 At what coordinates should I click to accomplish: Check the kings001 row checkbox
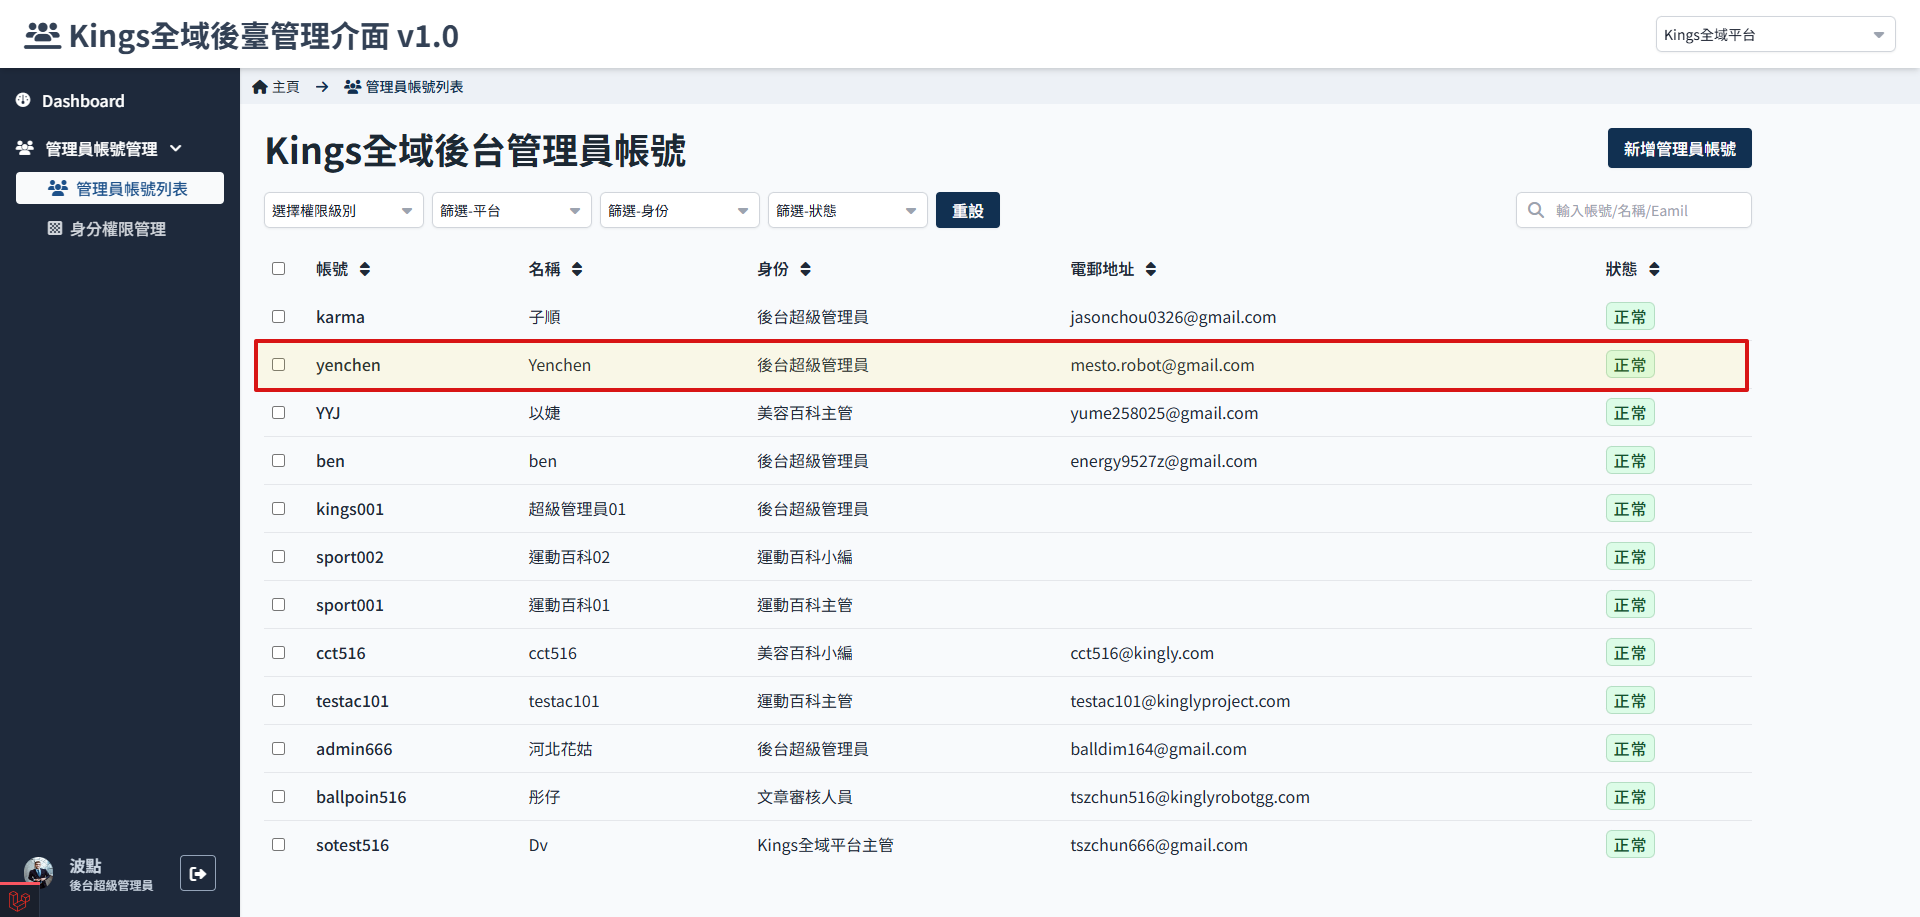[278, 508]
